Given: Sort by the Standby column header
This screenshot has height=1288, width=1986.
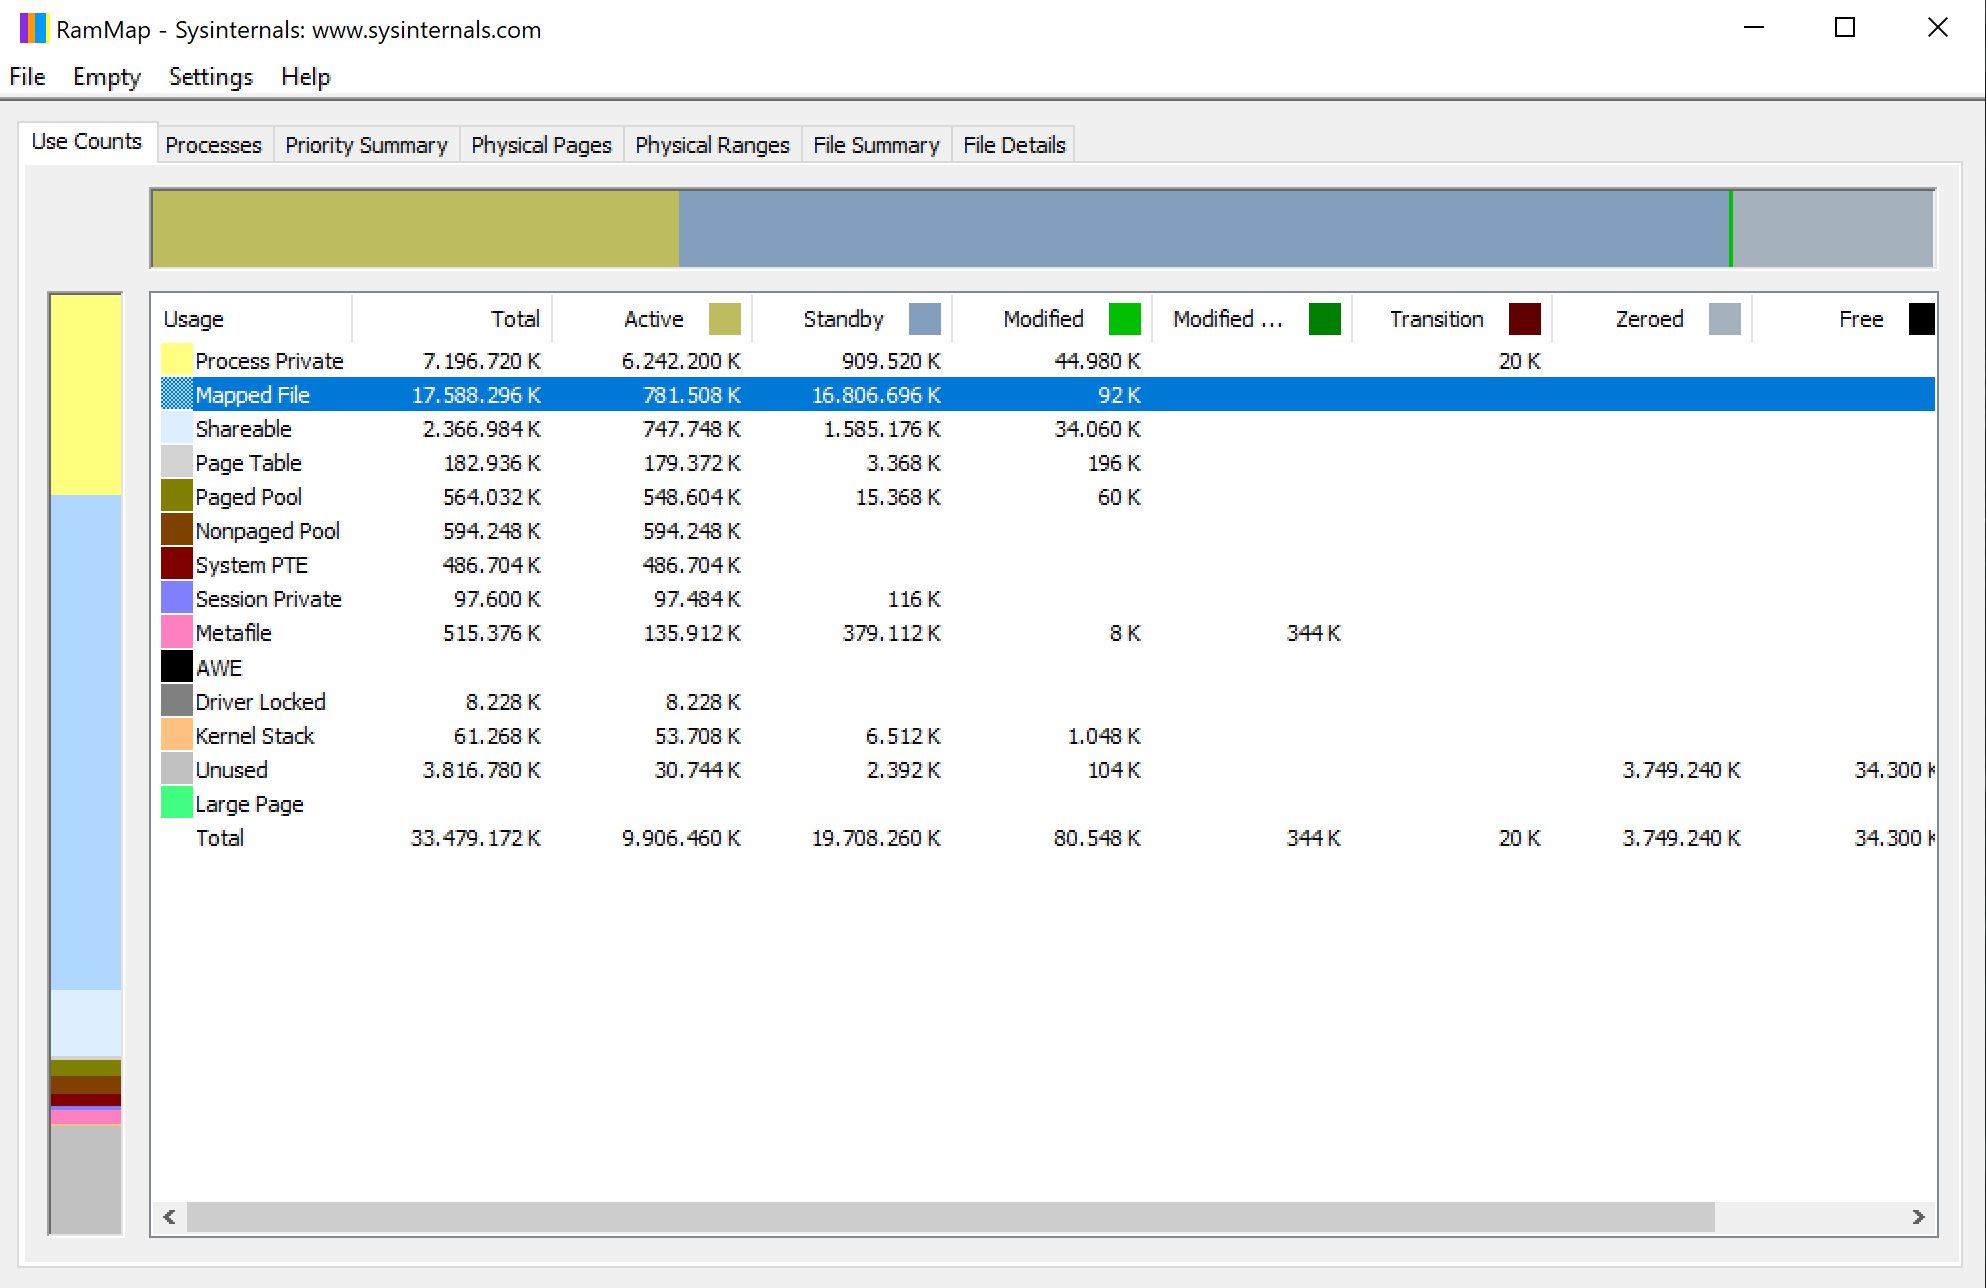Looking at the screenshot, I should pyautogui.click(x=843, y=319).
